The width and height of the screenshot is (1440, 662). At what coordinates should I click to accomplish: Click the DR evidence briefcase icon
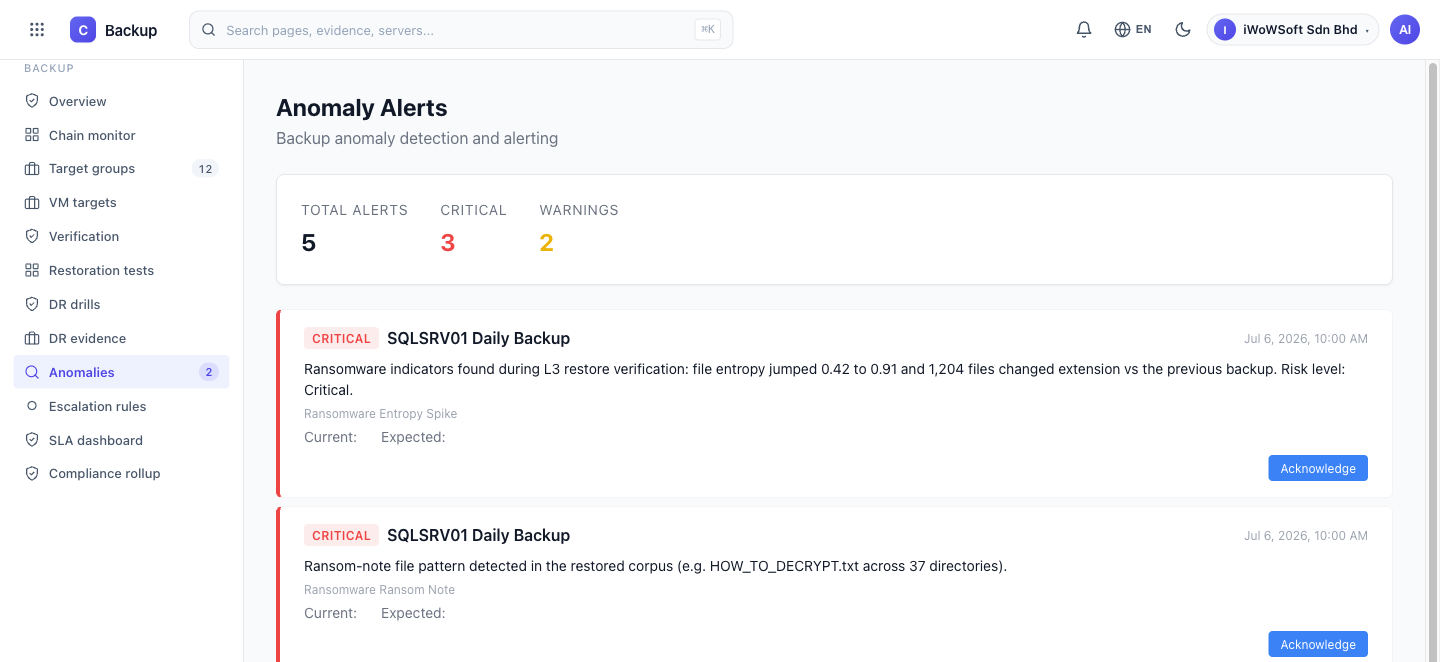[x=32, y=339]
